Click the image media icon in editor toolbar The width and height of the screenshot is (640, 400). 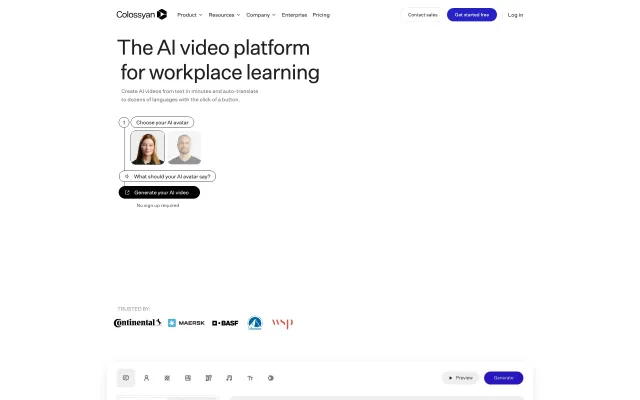tap(188, 378)
